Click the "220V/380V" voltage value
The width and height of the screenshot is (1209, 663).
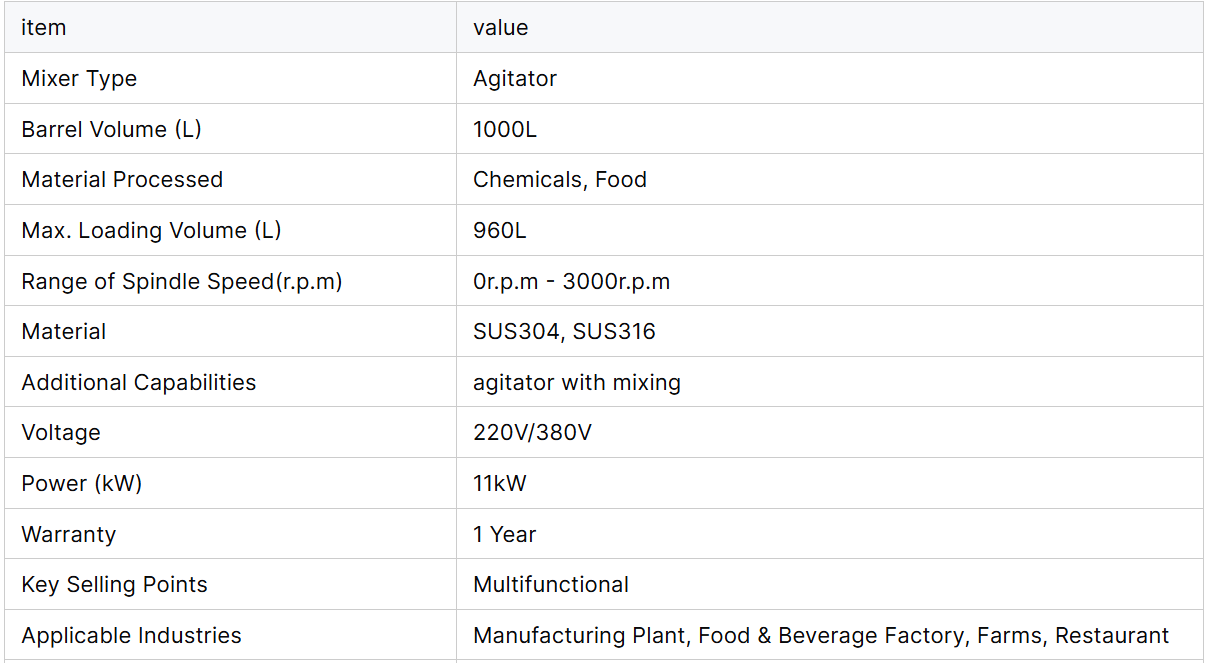530,433
